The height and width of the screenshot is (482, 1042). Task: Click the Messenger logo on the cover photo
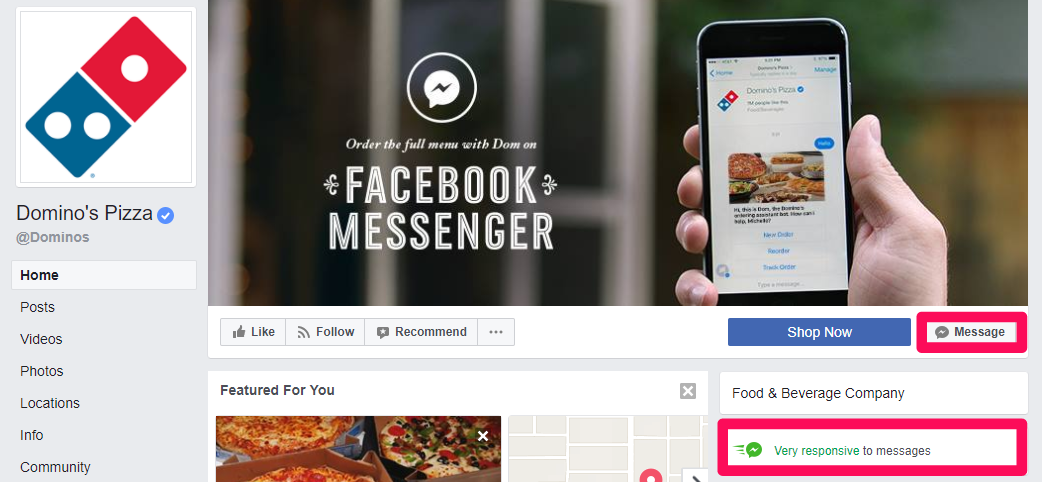pos(442,87)
